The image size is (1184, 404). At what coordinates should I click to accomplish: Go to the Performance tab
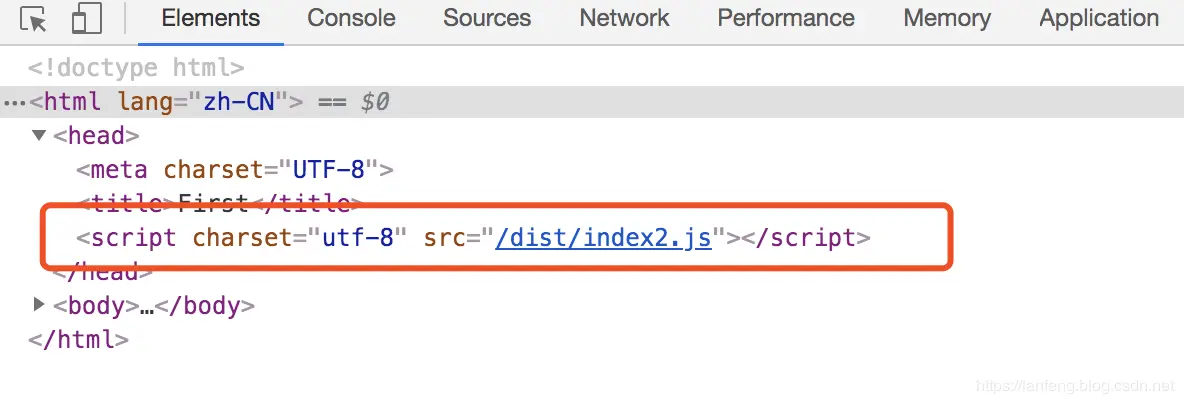[x=786, y=18]
